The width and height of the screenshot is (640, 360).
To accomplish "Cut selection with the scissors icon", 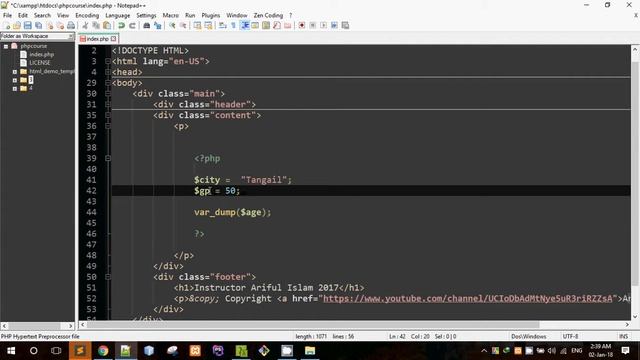I will coord(85,25).
